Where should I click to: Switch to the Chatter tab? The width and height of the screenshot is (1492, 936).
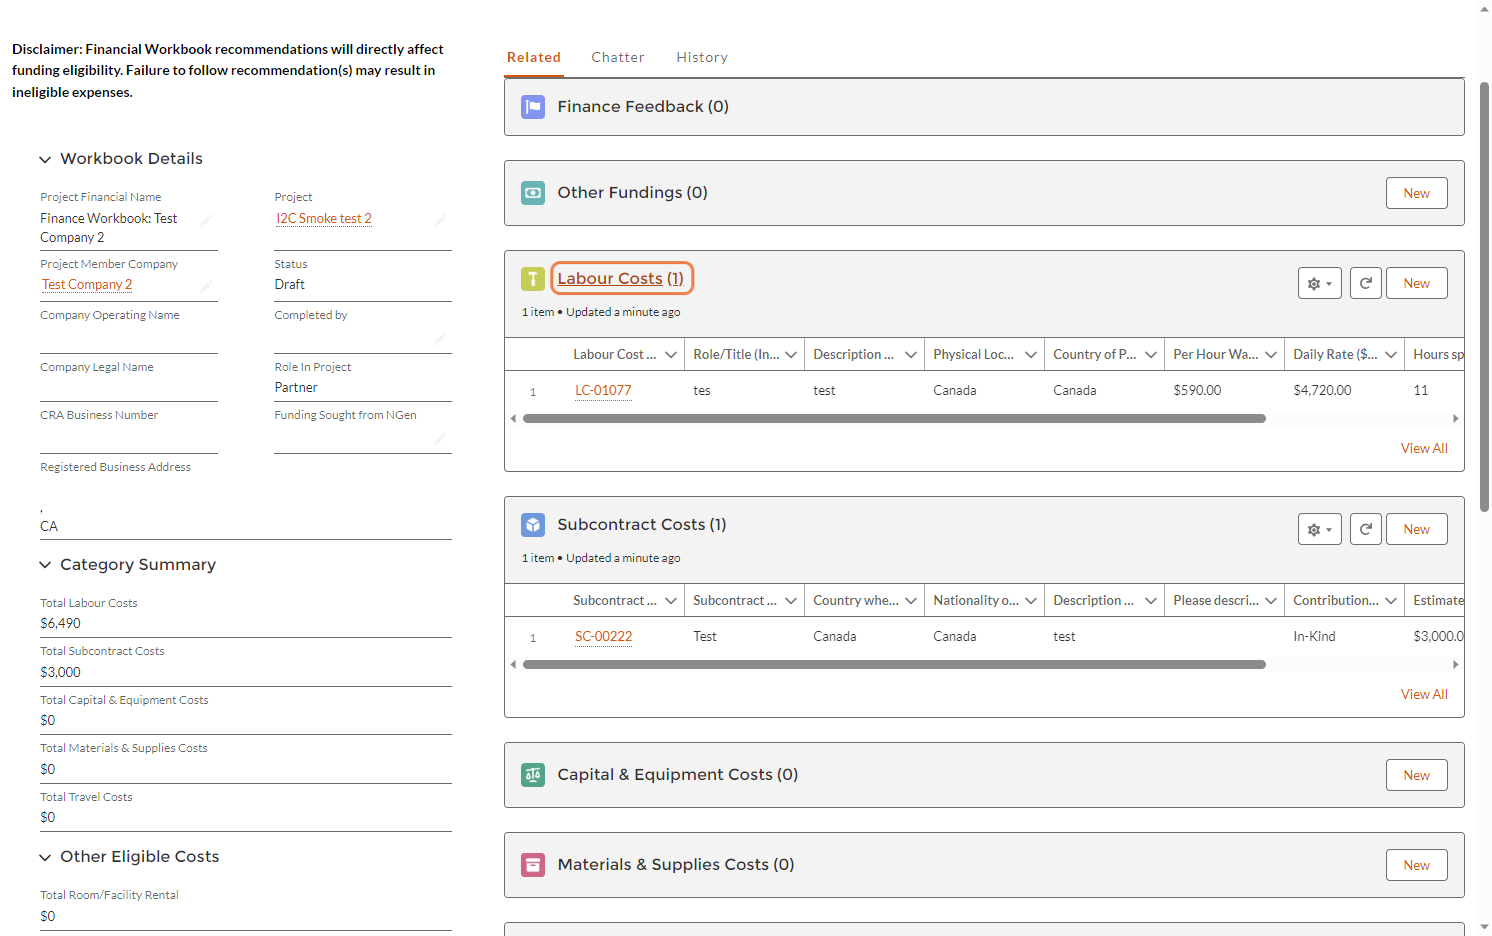click(x=618, y=57)
